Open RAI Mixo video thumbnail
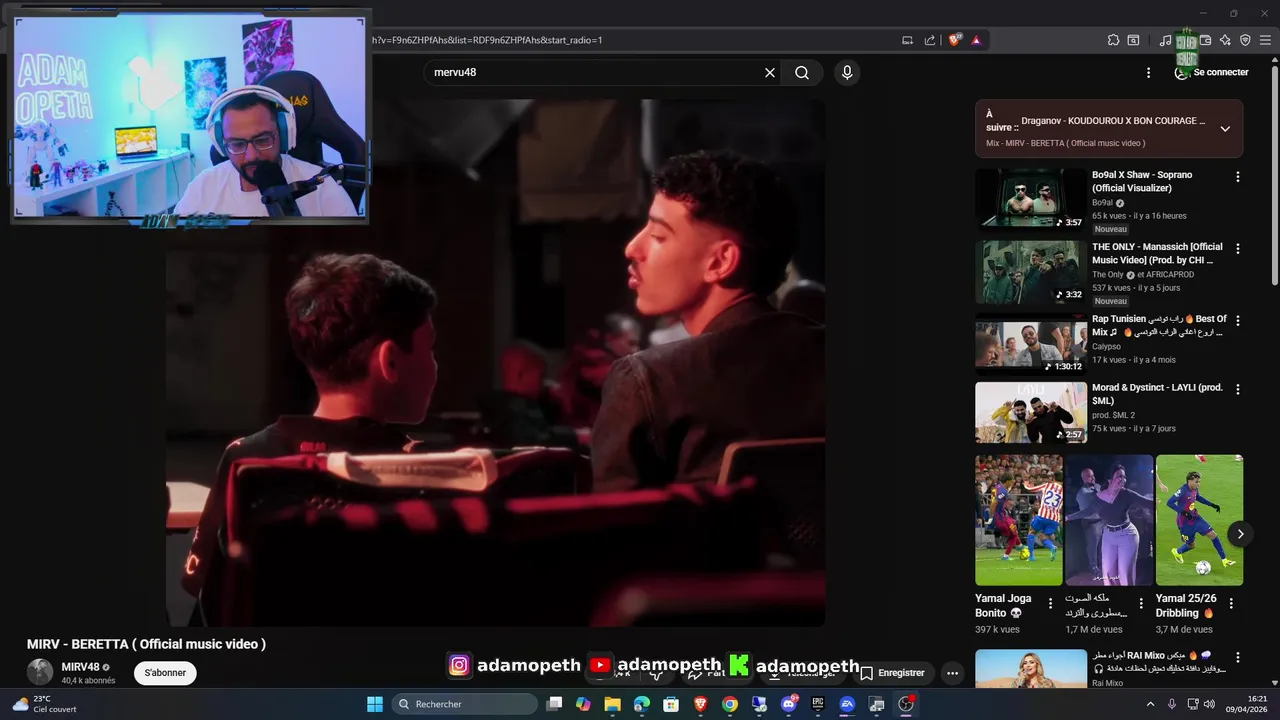This screenshot has width=1280, height=720. click(x=1031, y=669)
